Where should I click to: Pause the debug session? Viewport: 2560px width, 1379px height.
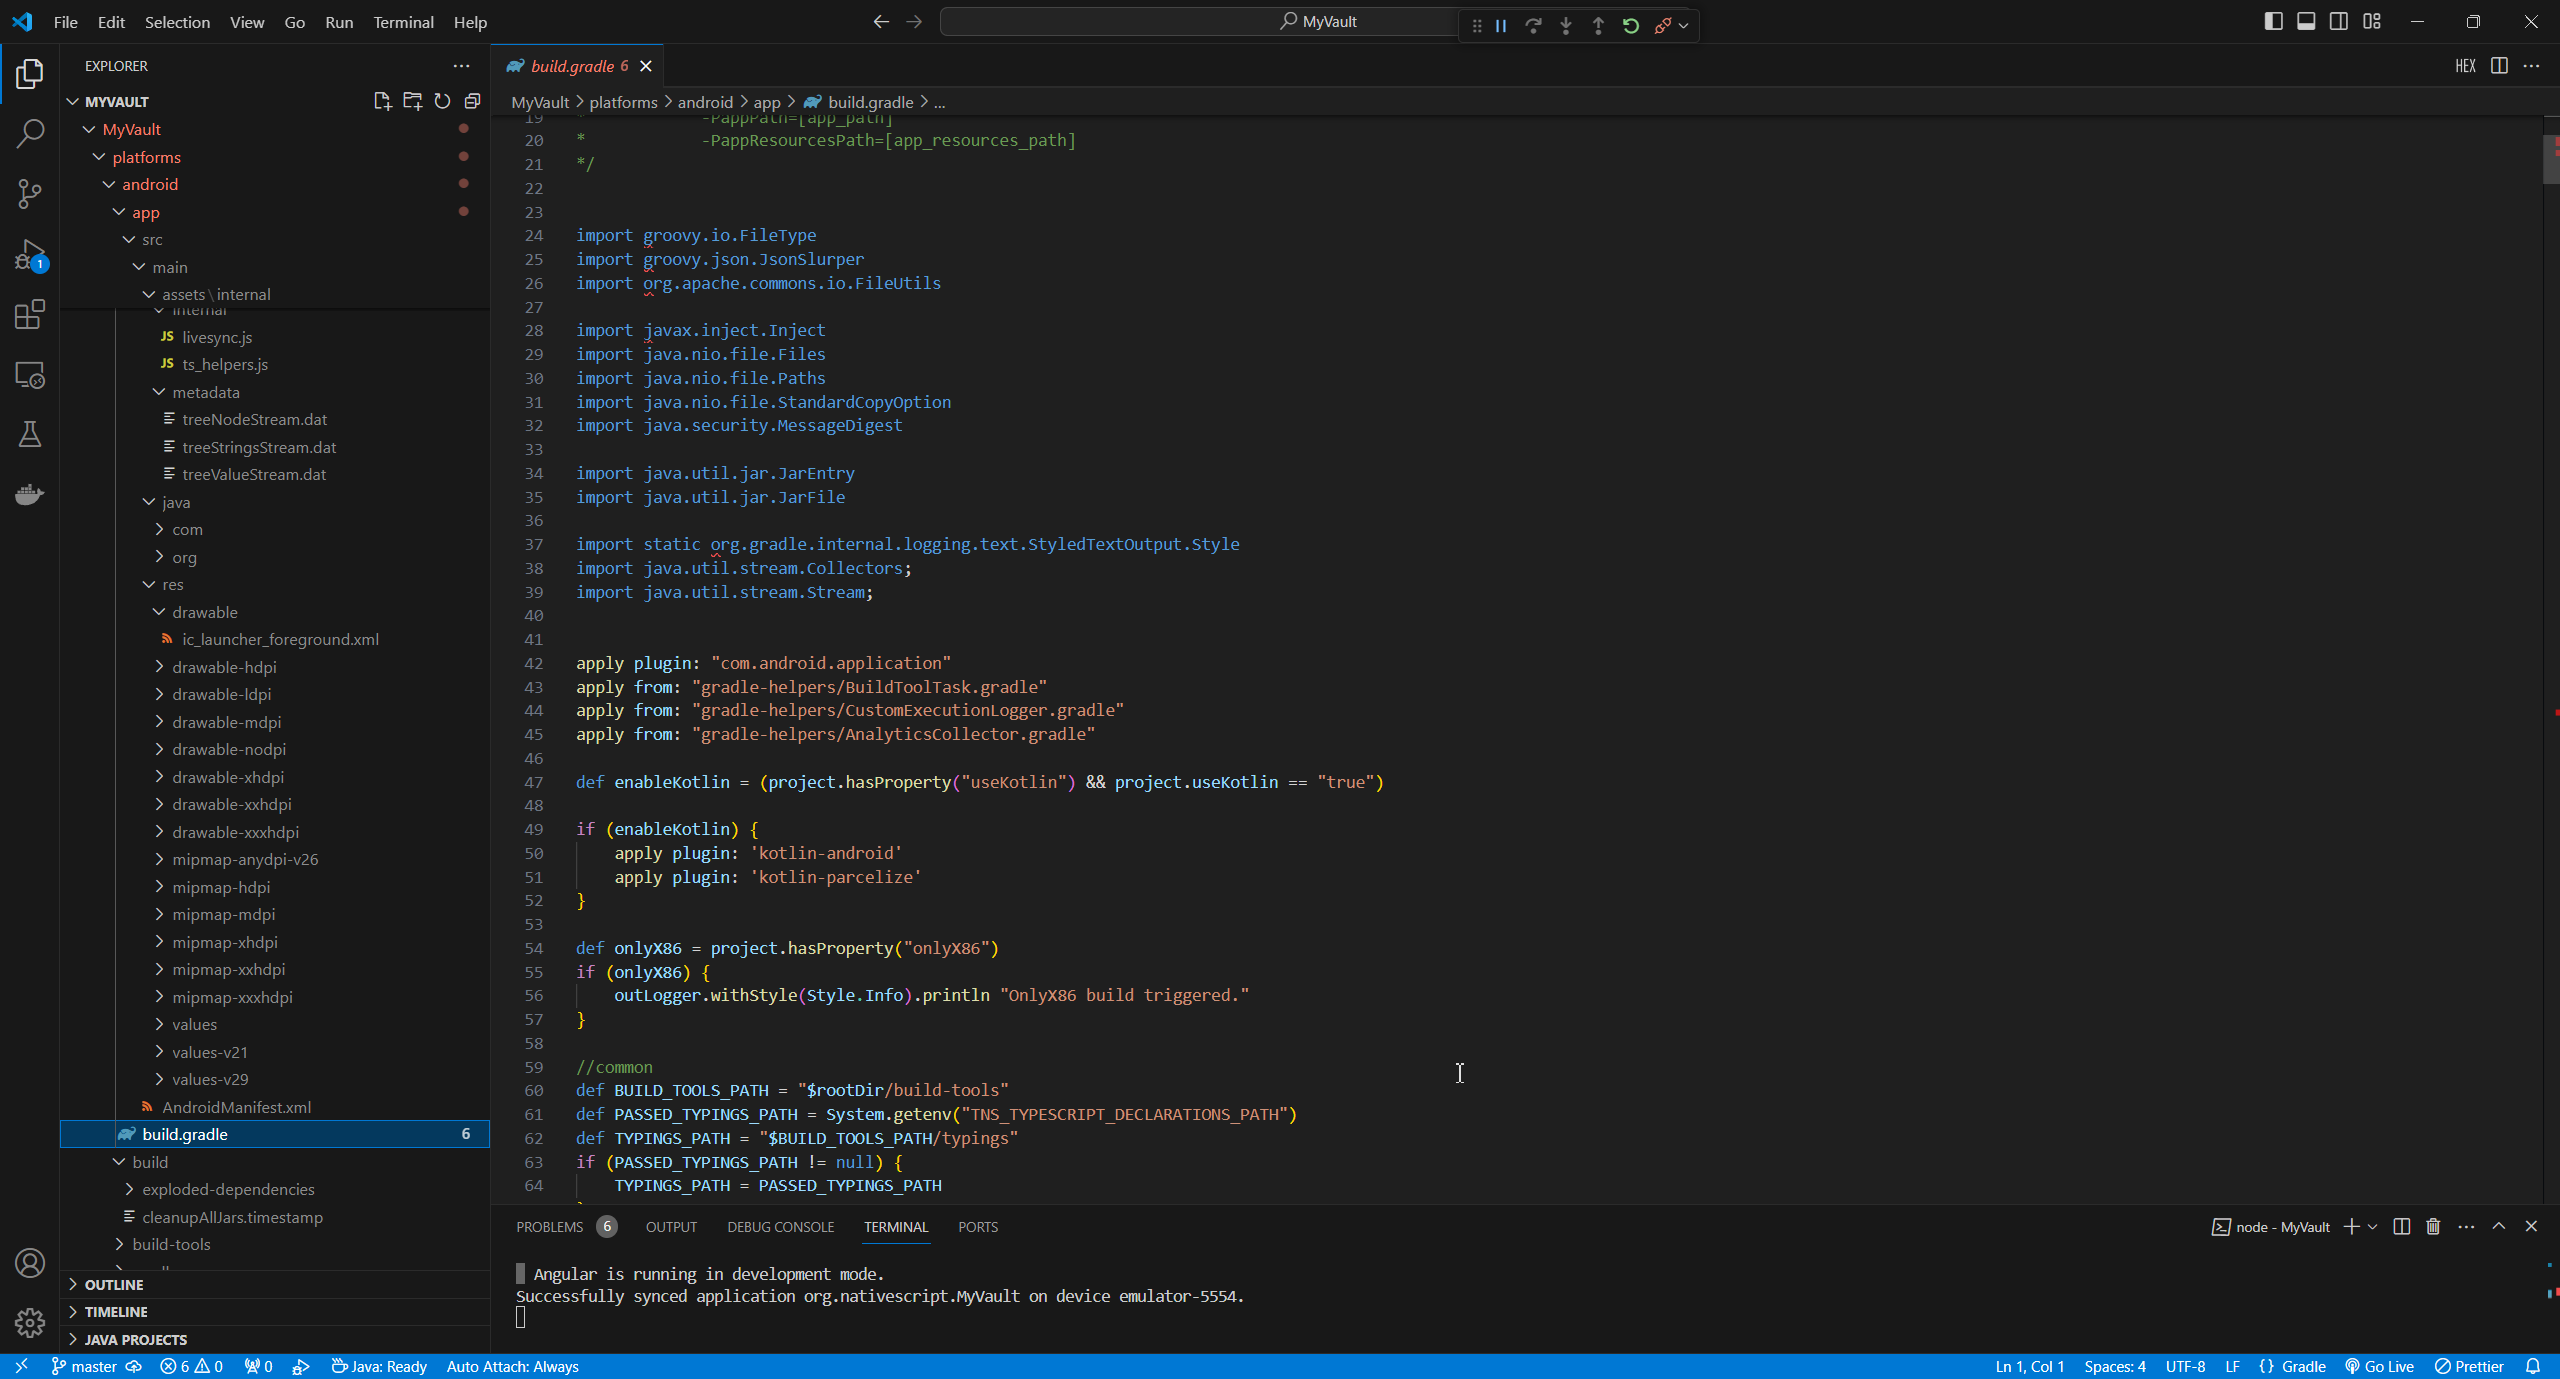pos(1501,26)
